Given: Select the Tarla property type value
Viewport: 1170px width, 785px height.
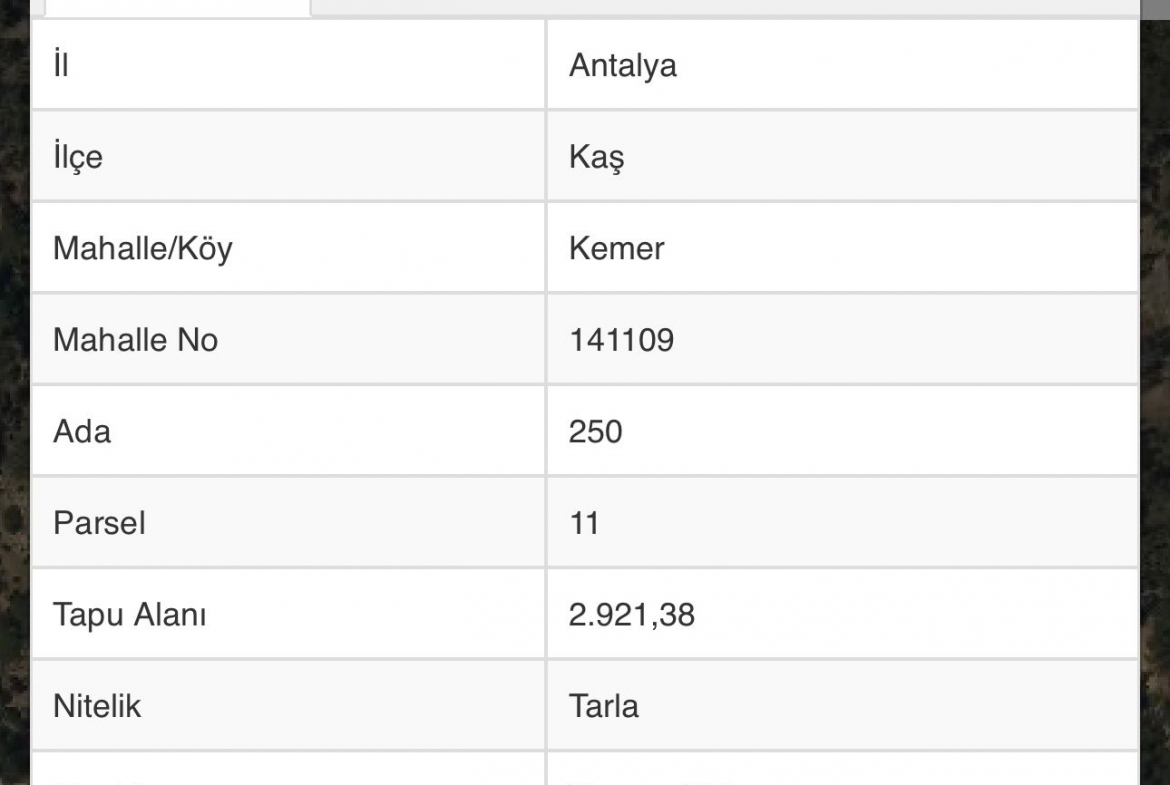Looking at the screenshot, I should coord(604,707).
